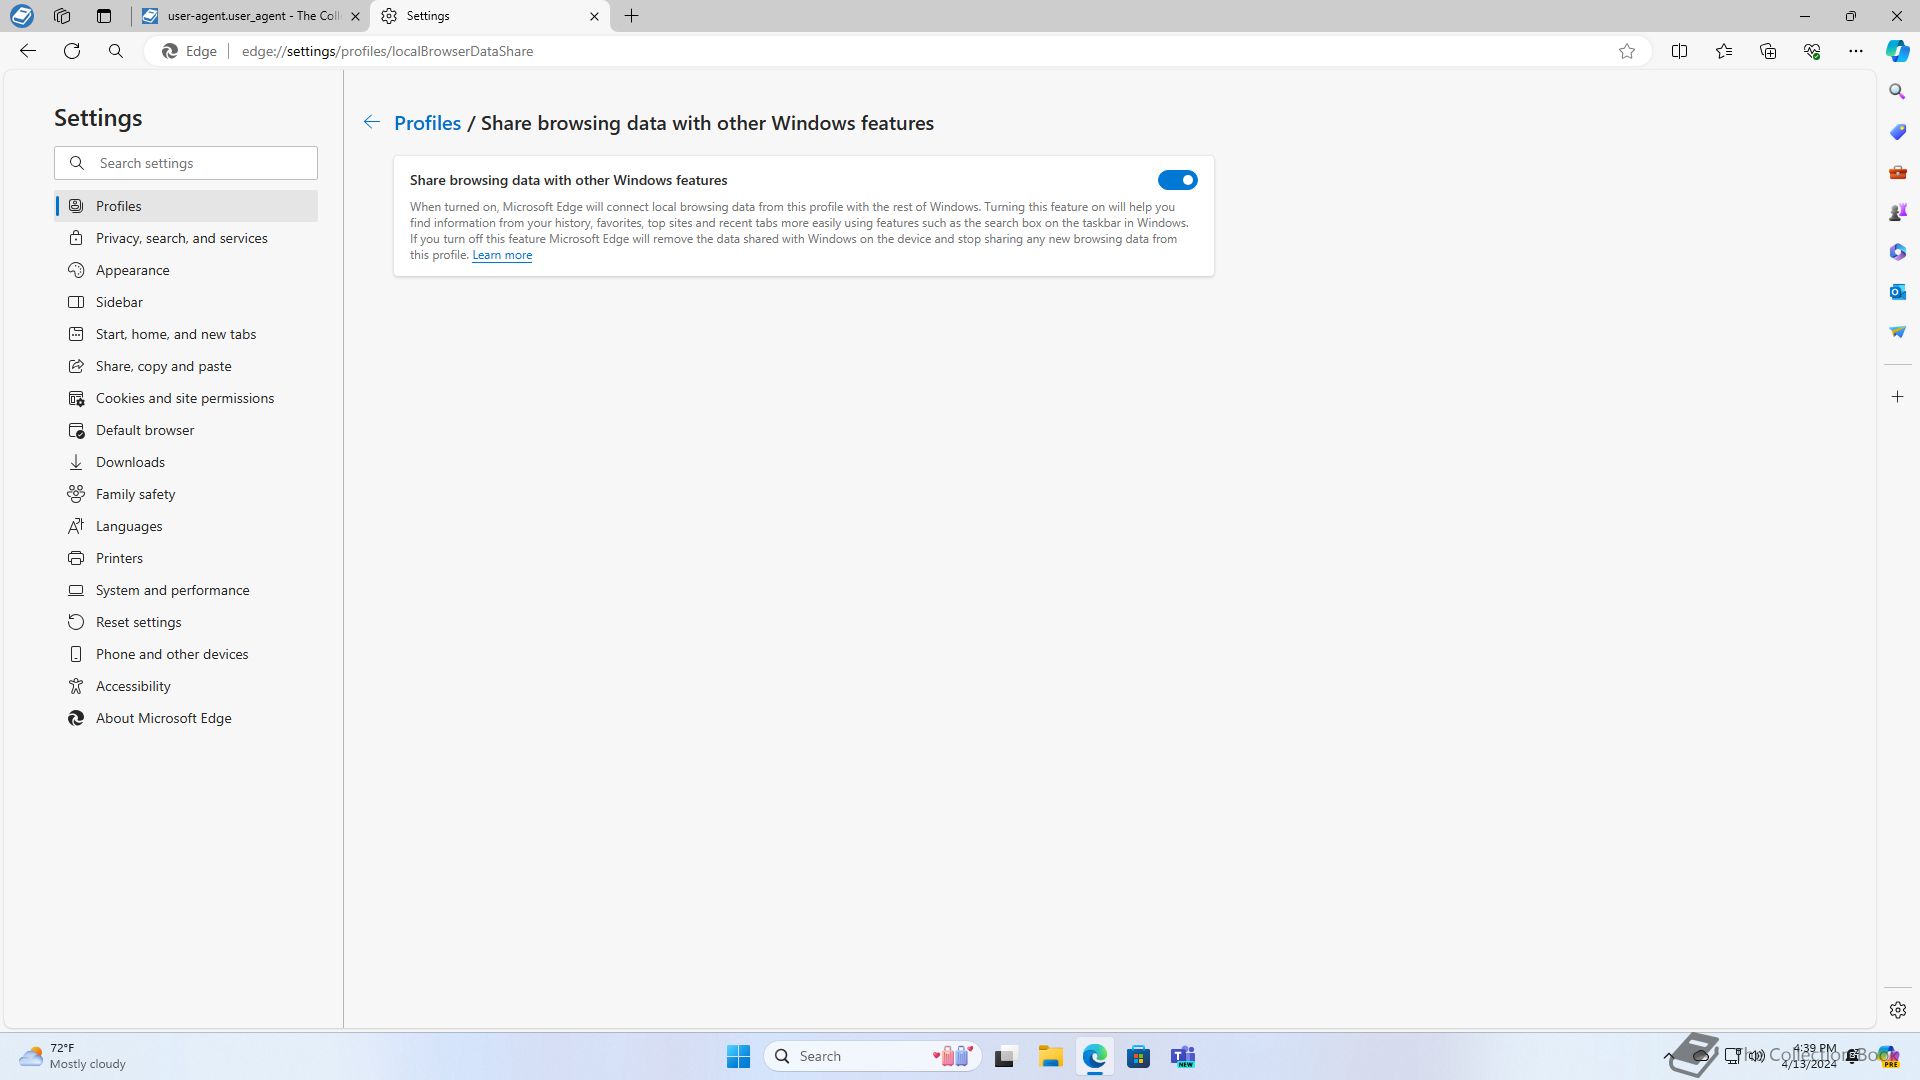Image resolution: width=1920 pixels, height=1080 pixels.
Task: Open Default browser settings
Action: 186,430
